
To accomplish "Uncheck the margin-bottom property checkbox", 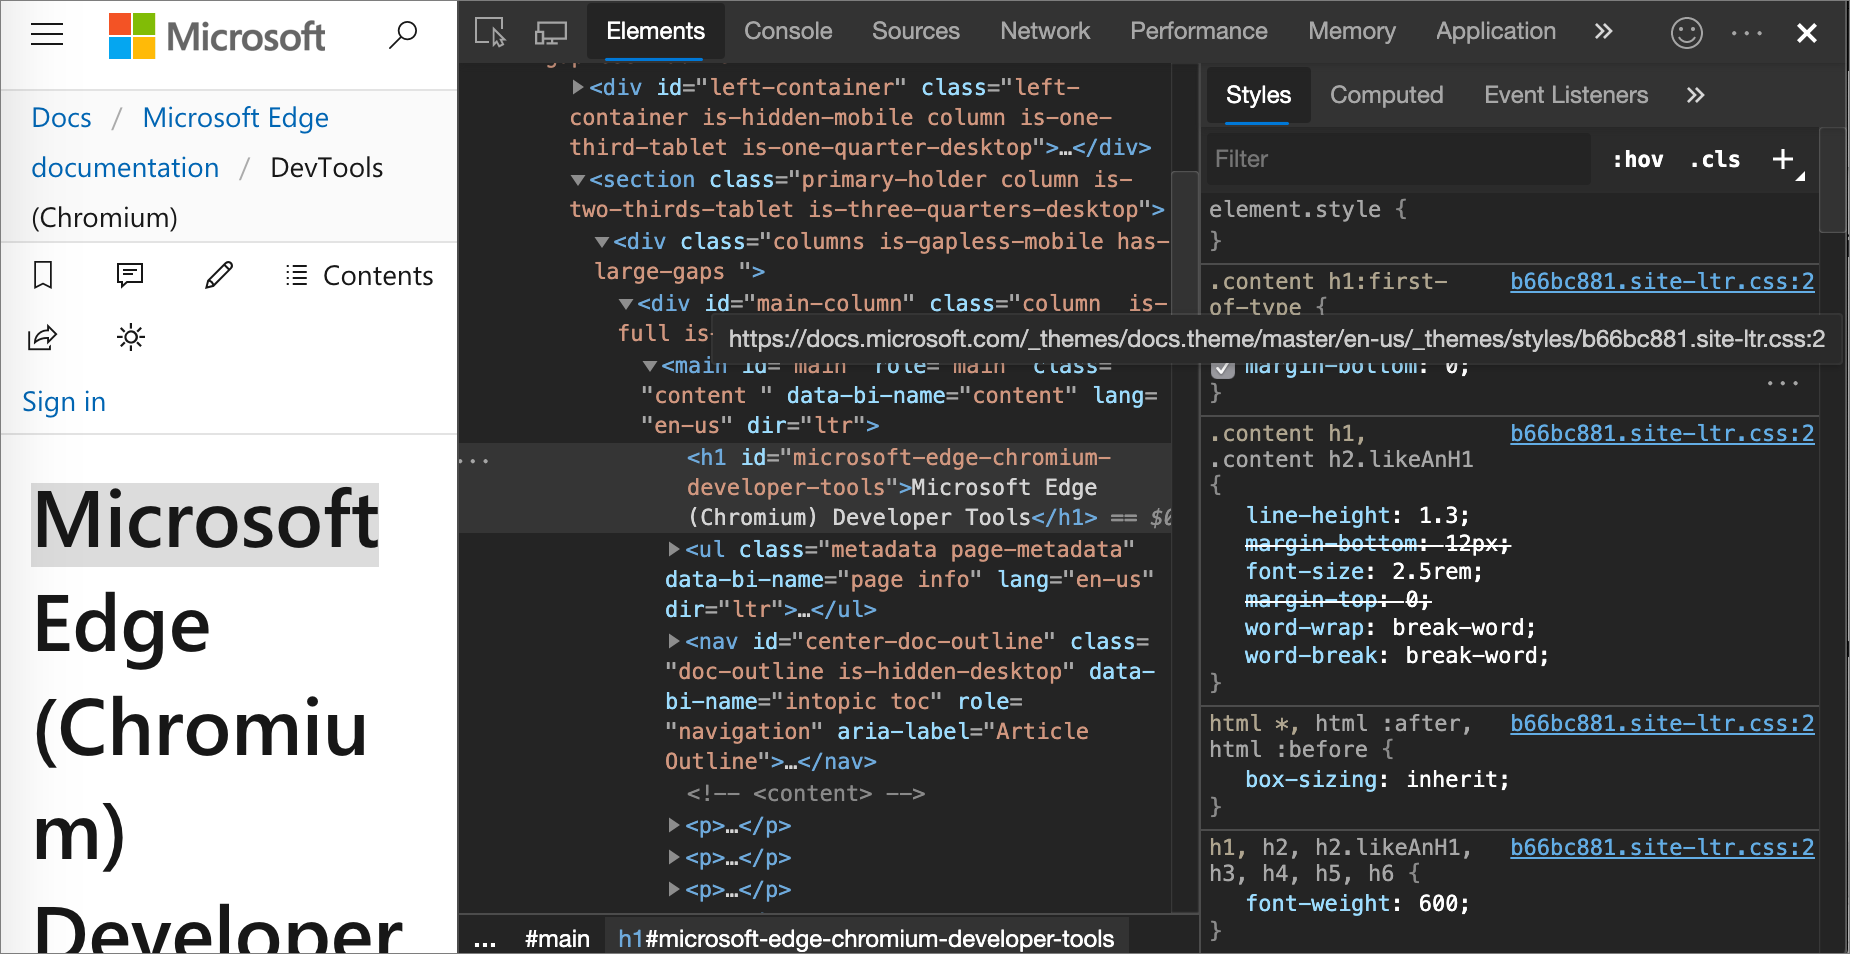I will [x=1222, y=368].
